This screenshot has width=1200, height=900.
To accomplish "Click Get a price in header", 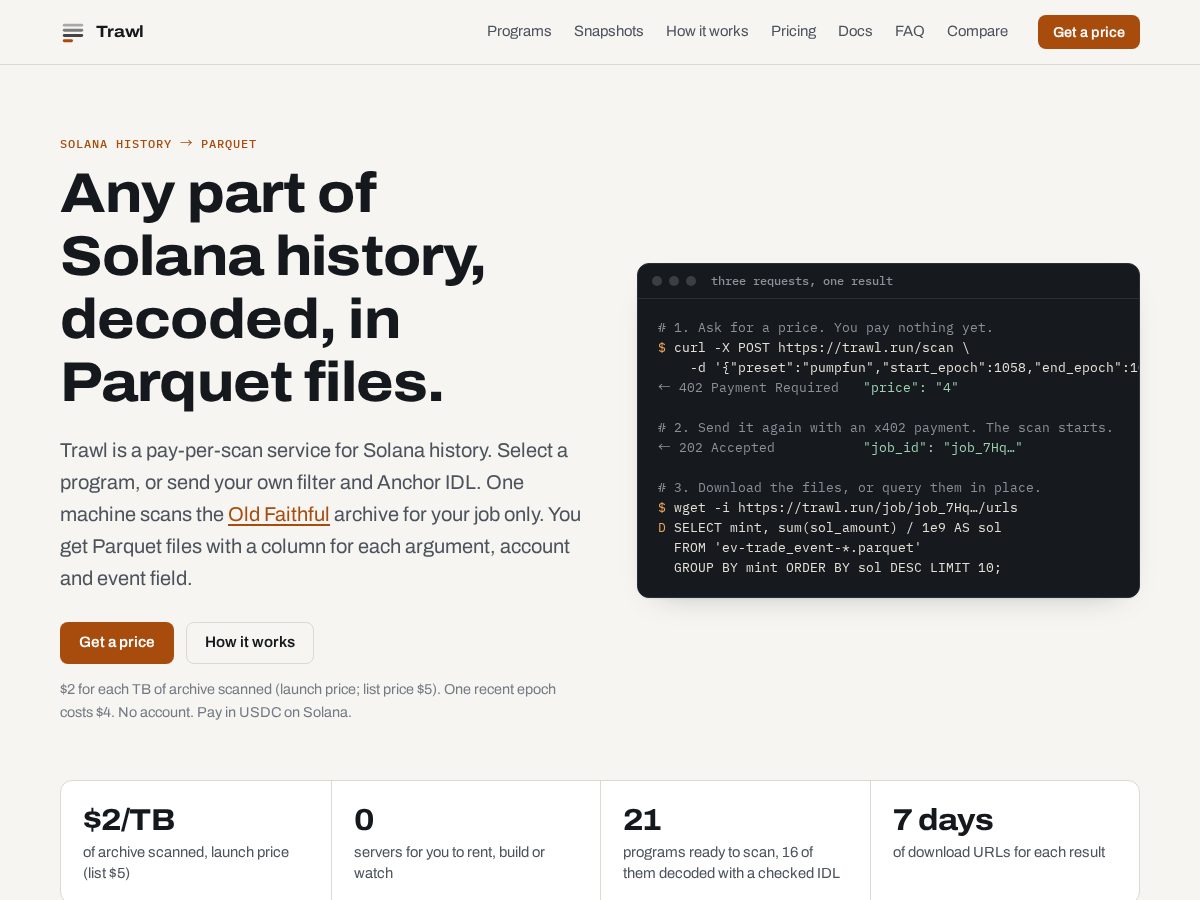I will tap(1089, 32).
